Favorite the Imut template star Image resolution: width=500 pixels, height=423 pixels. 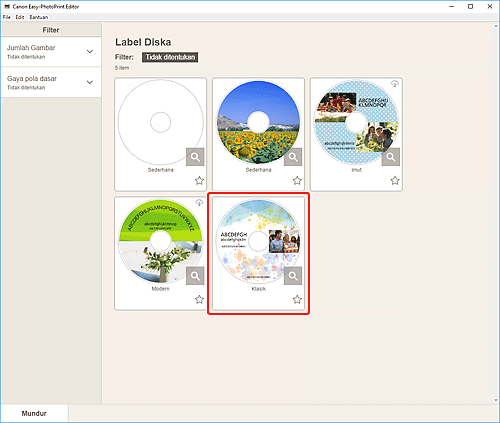tap(395, 181)
